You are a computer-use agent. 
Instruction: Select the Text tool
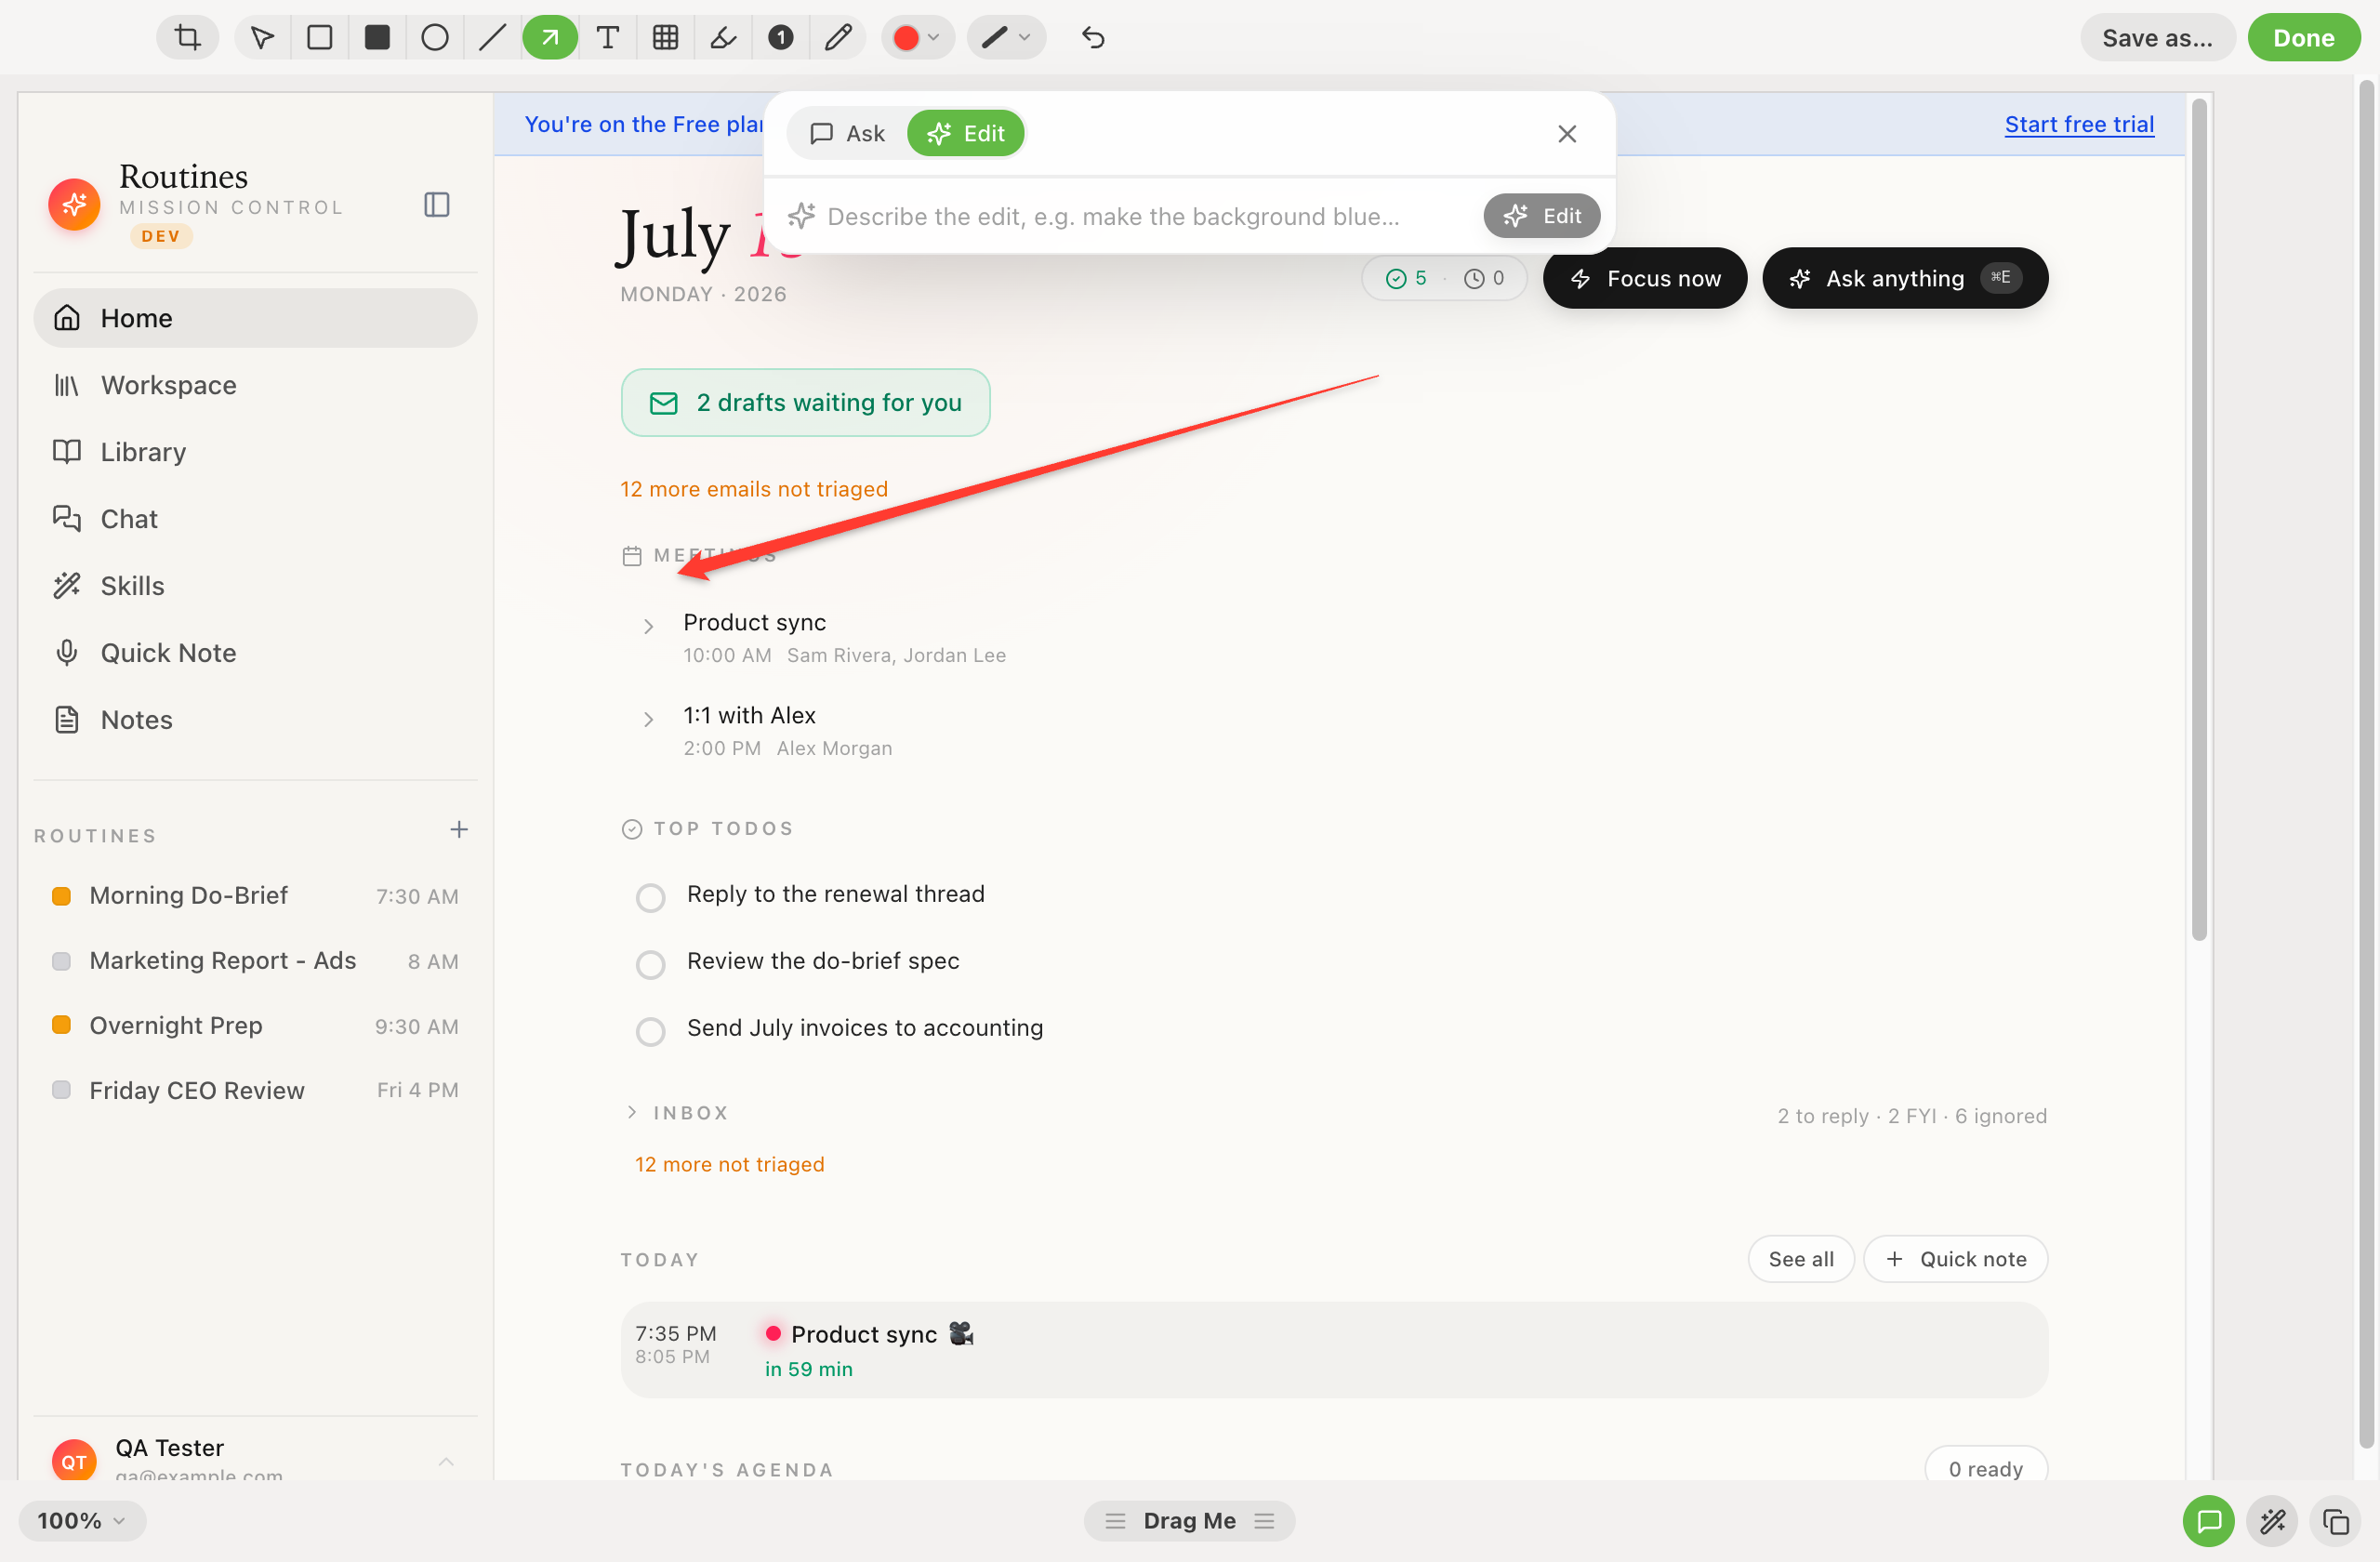click(x=607, y=38)
